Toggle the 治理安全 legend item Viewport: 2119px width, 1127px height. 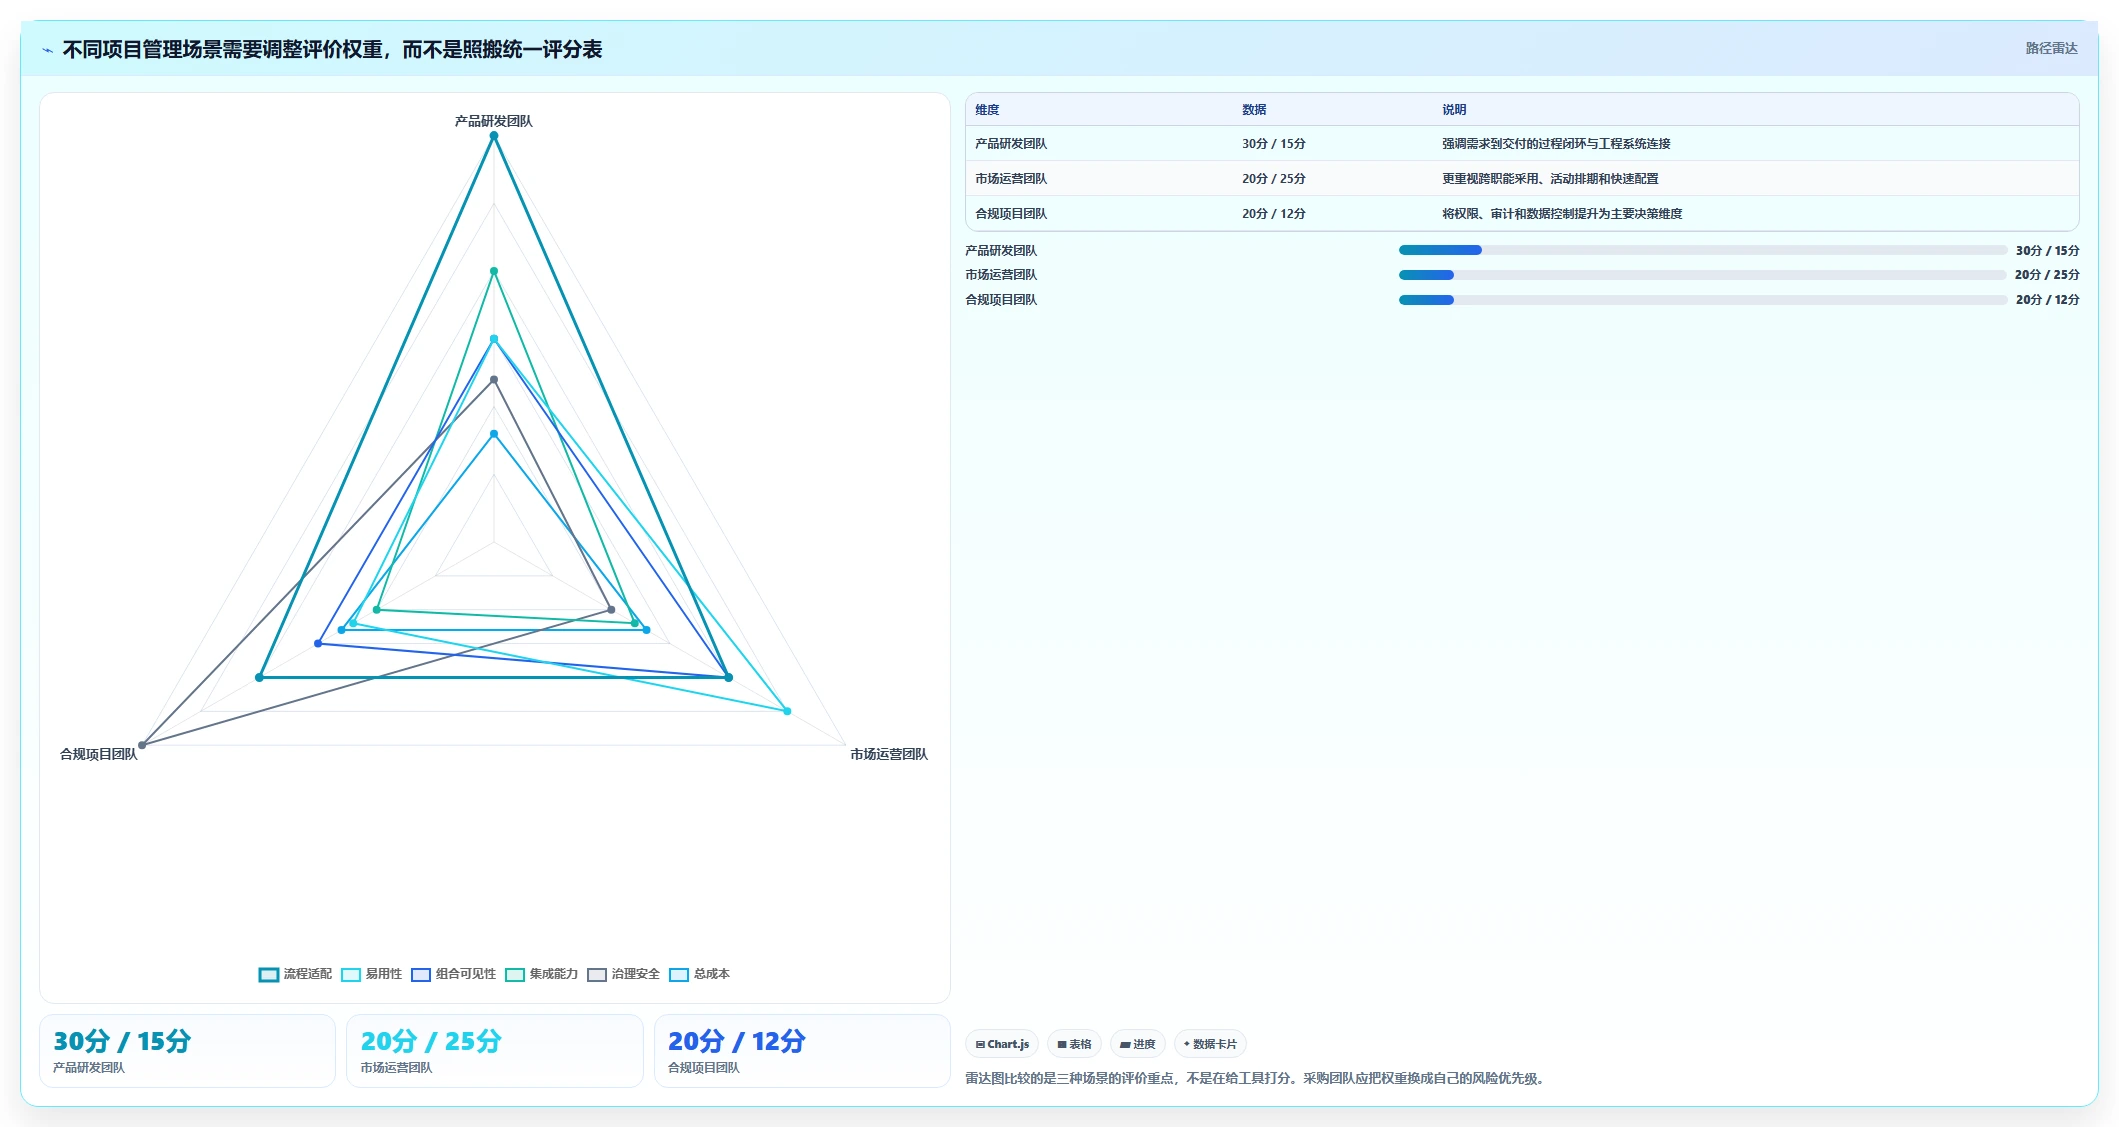click(x=624, y=975)
